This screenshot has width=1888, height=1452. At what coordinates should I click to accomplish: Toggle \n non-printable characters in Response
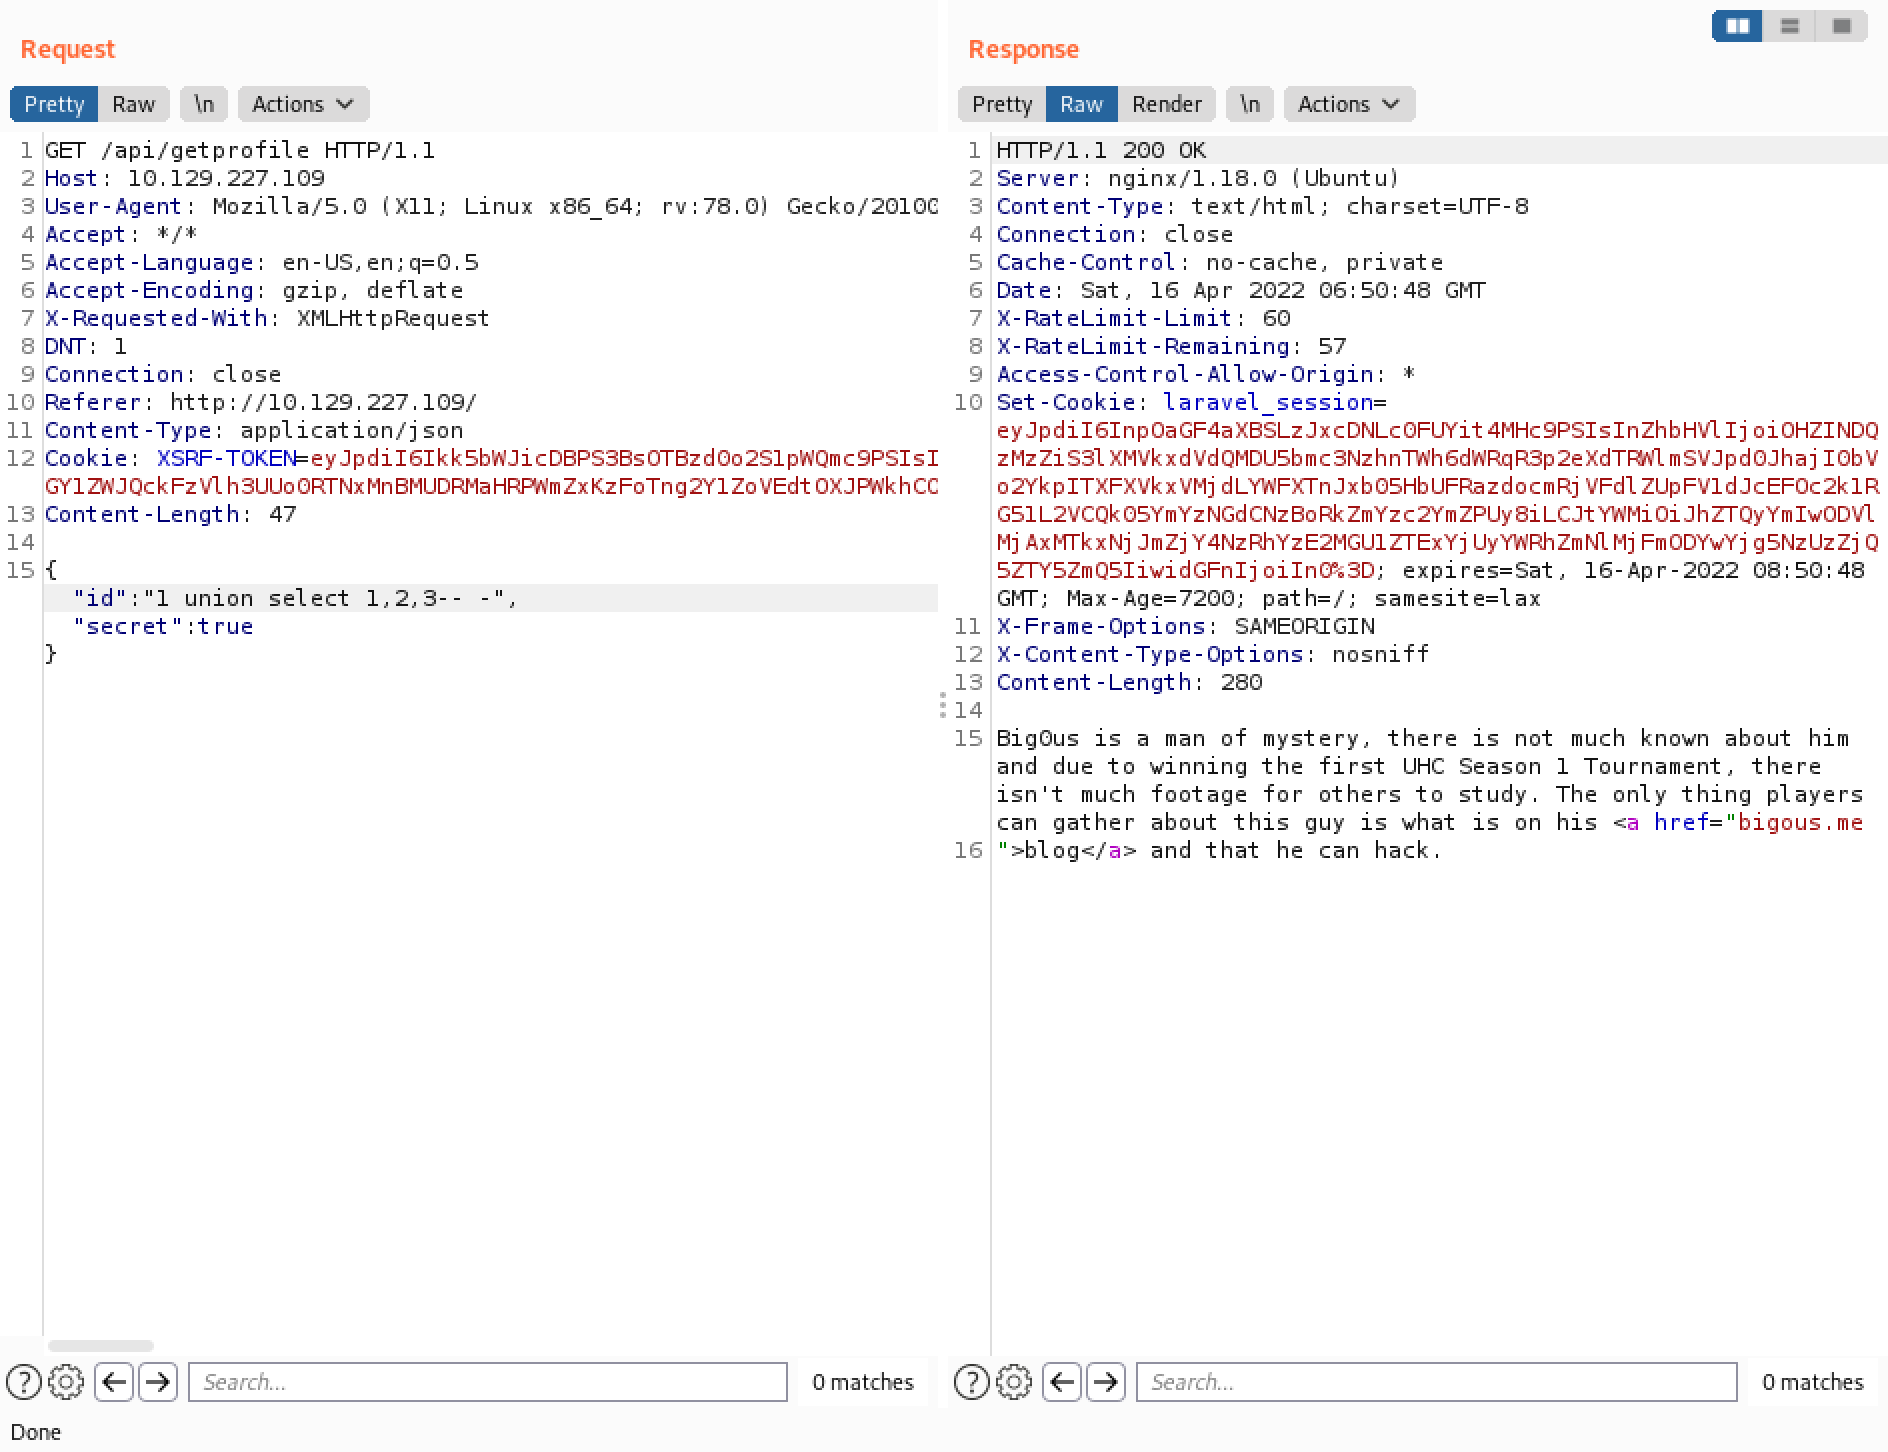tap(1250, 104)
